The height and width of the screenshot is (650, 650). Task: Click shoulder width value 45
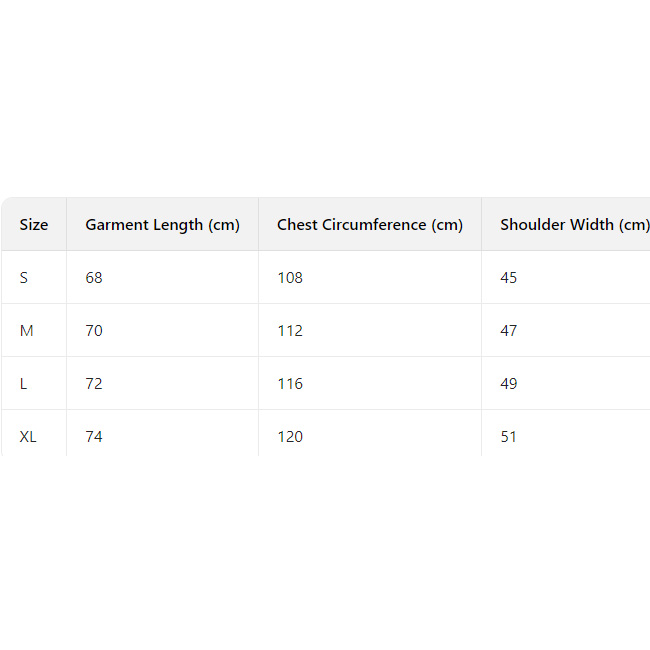(509, 278)
